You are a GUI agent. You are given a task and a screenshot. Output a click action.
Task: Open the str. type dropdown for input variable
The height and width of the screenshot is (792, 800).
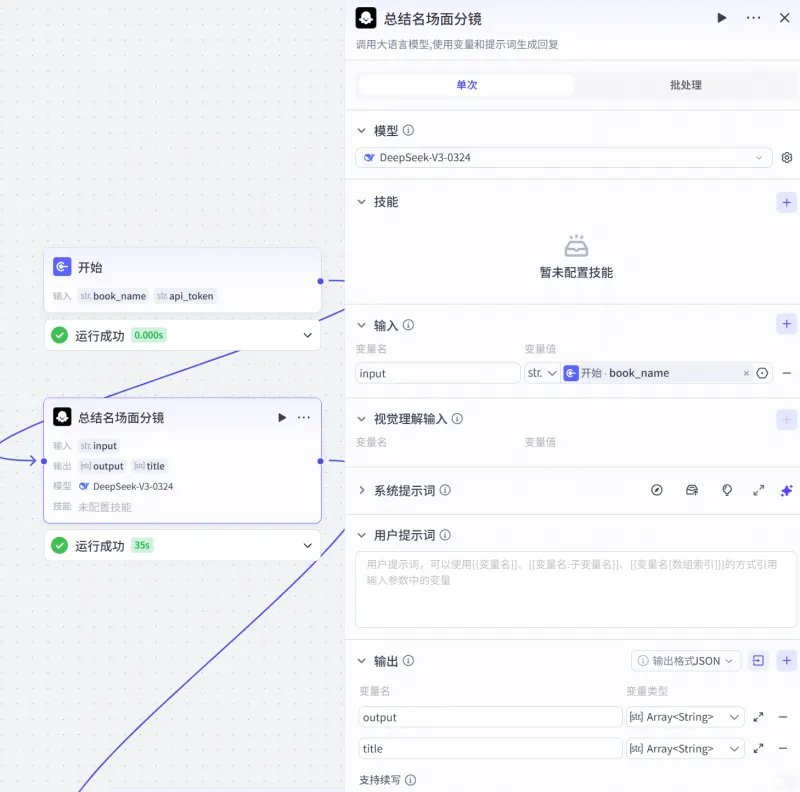click(x=540, y=372)
